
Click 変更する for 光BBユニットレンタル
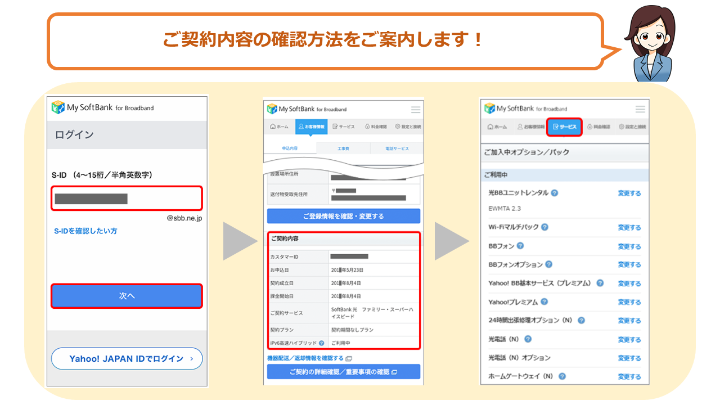click(629, 193)
